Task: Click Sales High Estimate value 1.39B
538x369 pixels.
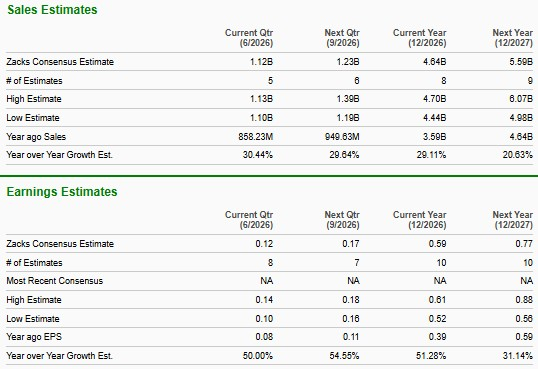Action: (348, 99)
